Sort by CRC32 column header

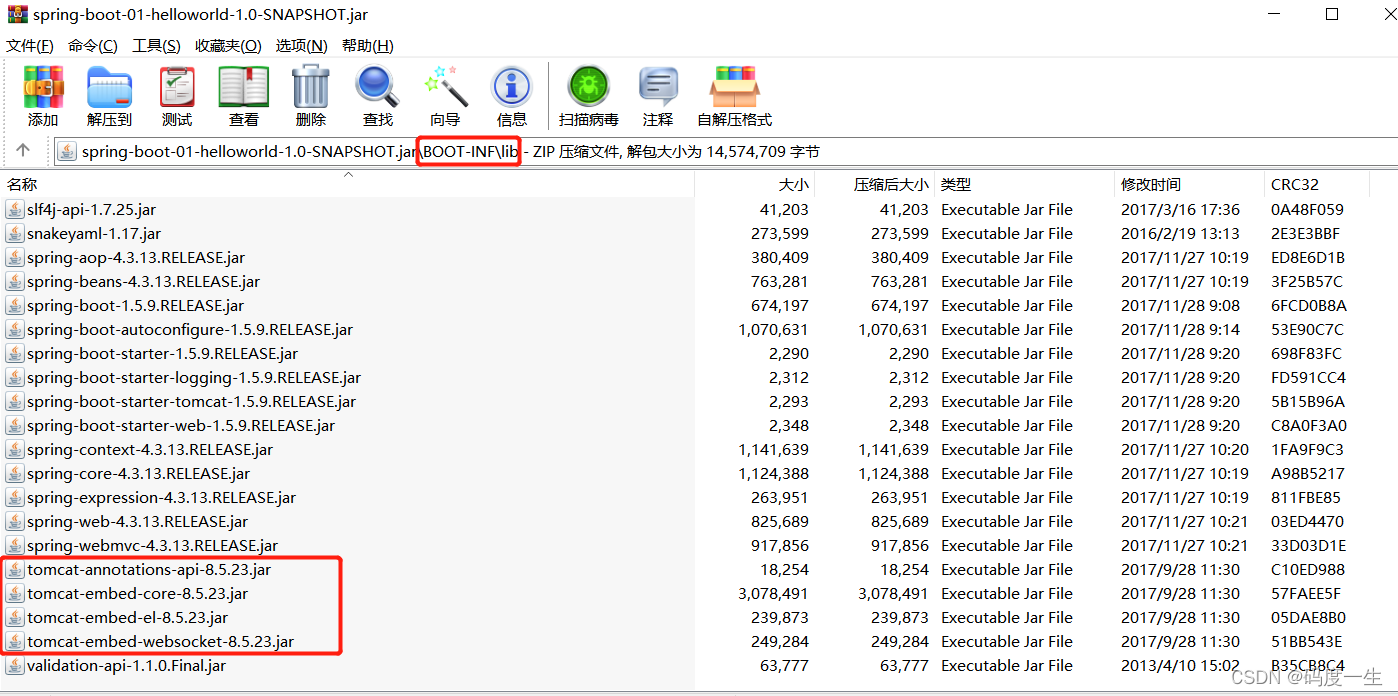coord(1295,184)
